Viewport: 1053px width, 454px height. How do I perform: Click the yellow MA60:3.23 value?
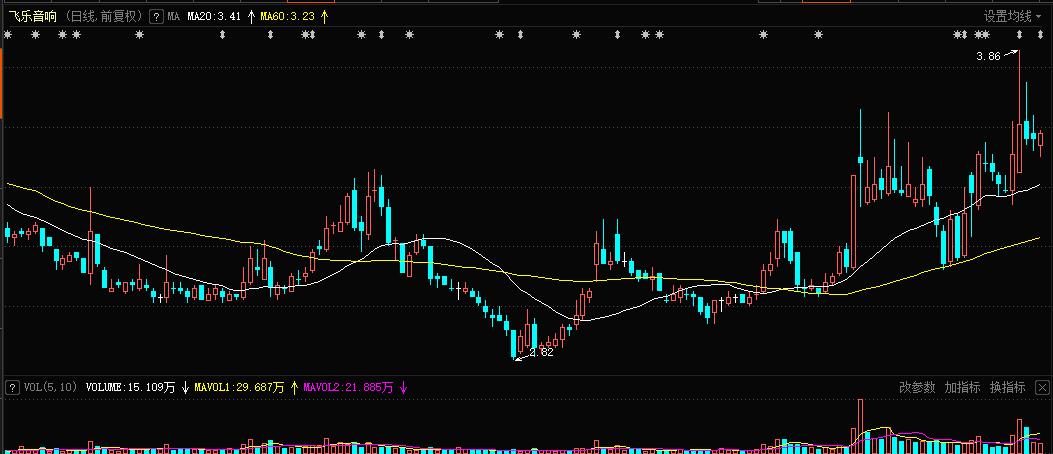point(287,17)
